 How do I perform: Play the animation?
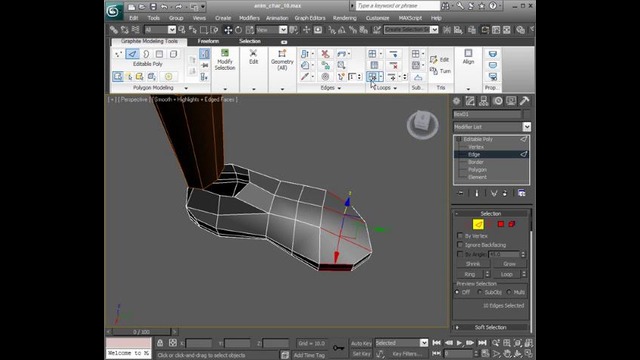(x=459, y=343)
